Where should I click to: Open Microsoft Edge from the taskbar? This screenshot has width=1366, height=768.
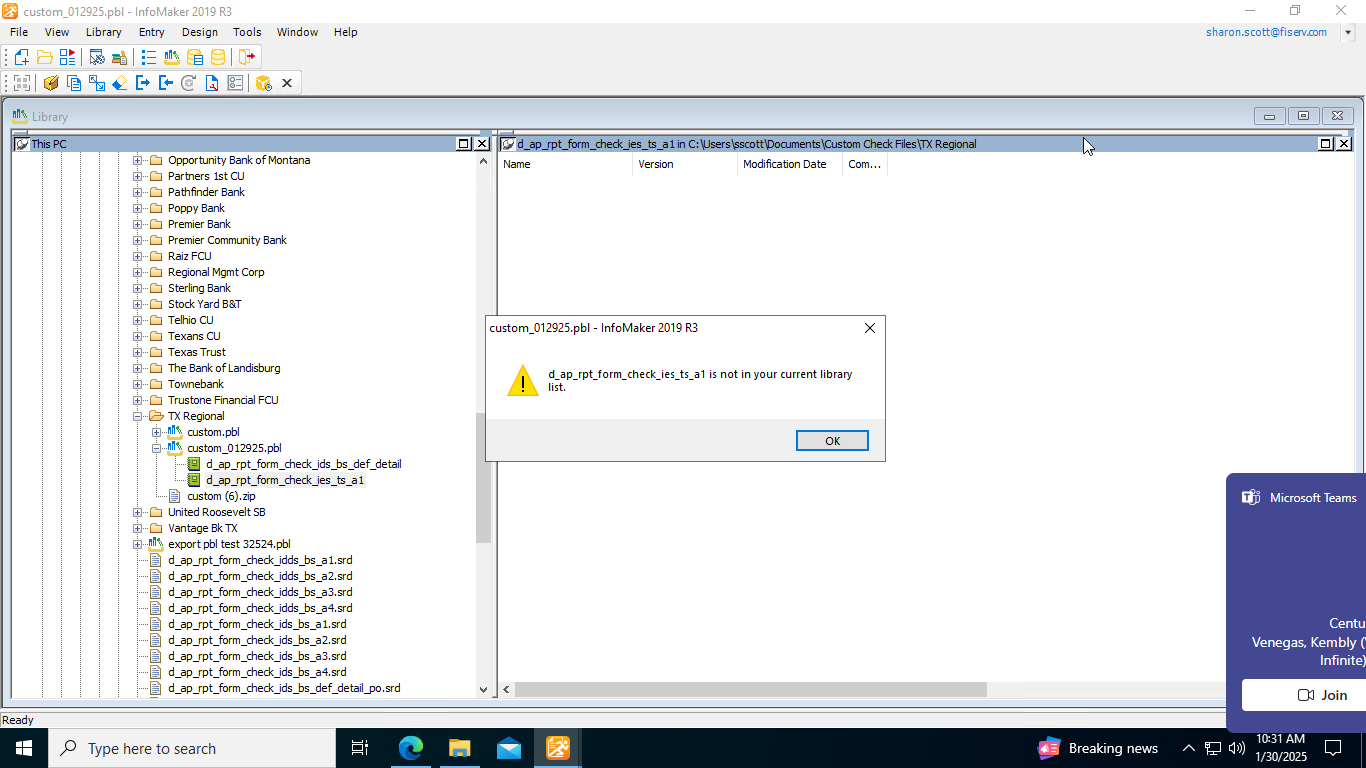coord(410,748)
